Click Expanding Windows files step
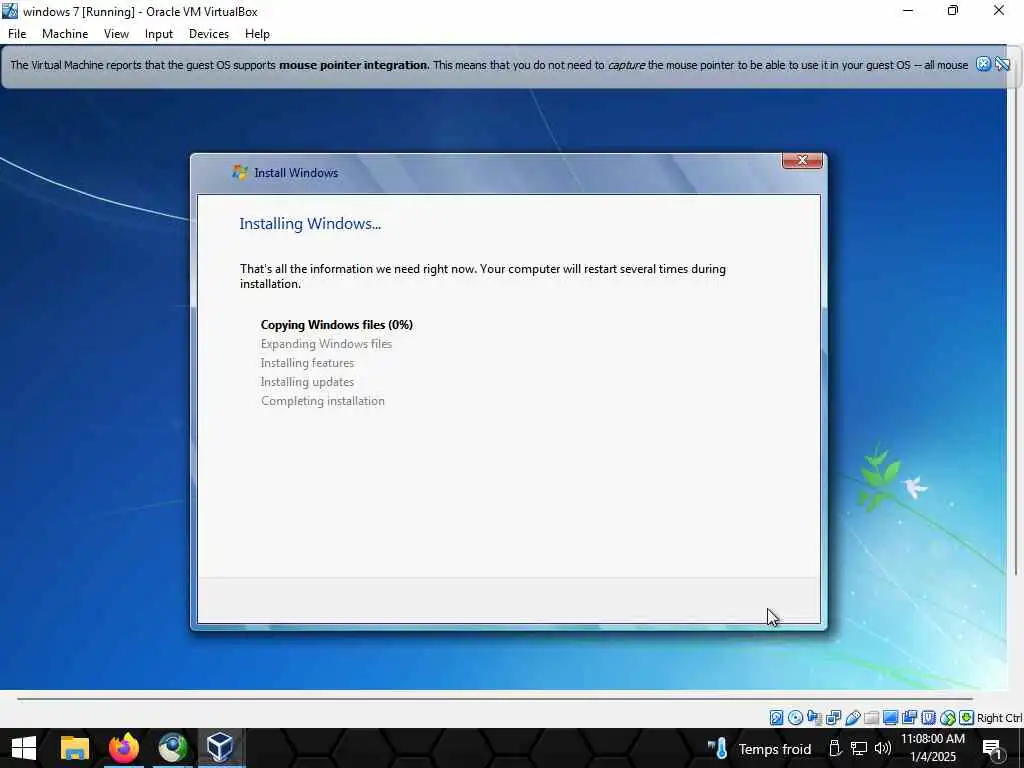 tap(326, 344)
